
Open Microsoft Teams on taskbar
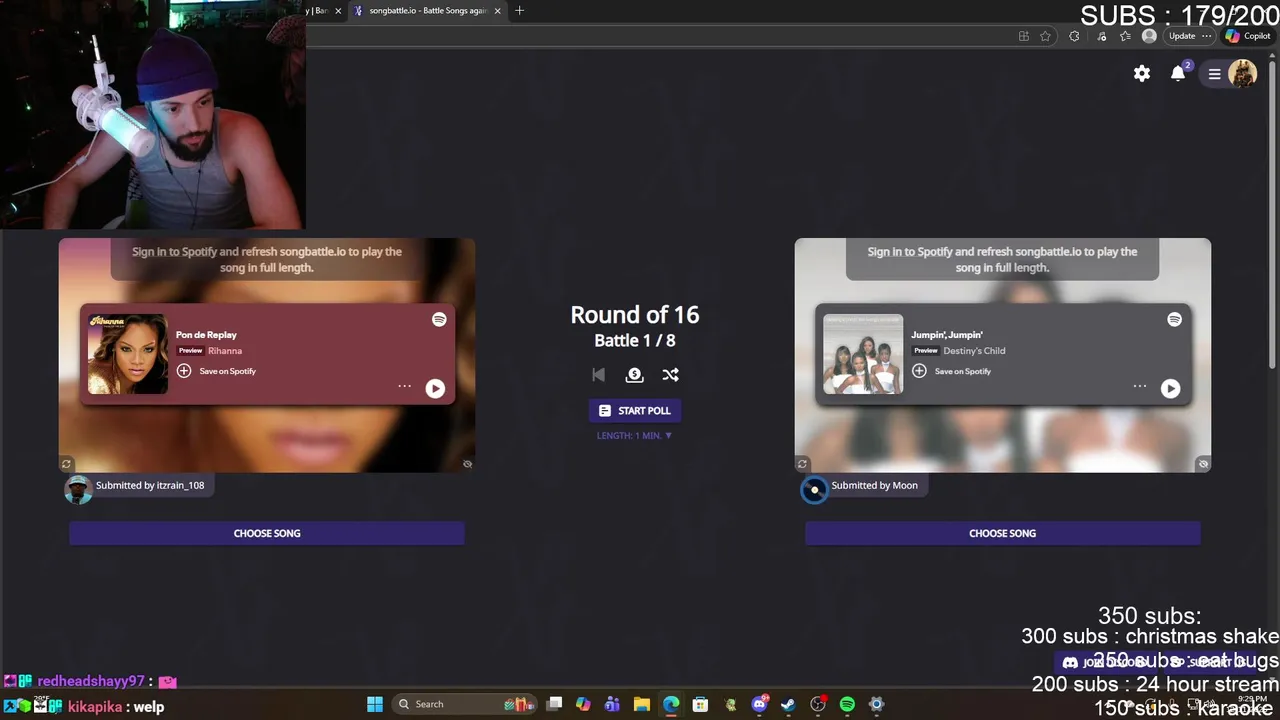(612, 704)
